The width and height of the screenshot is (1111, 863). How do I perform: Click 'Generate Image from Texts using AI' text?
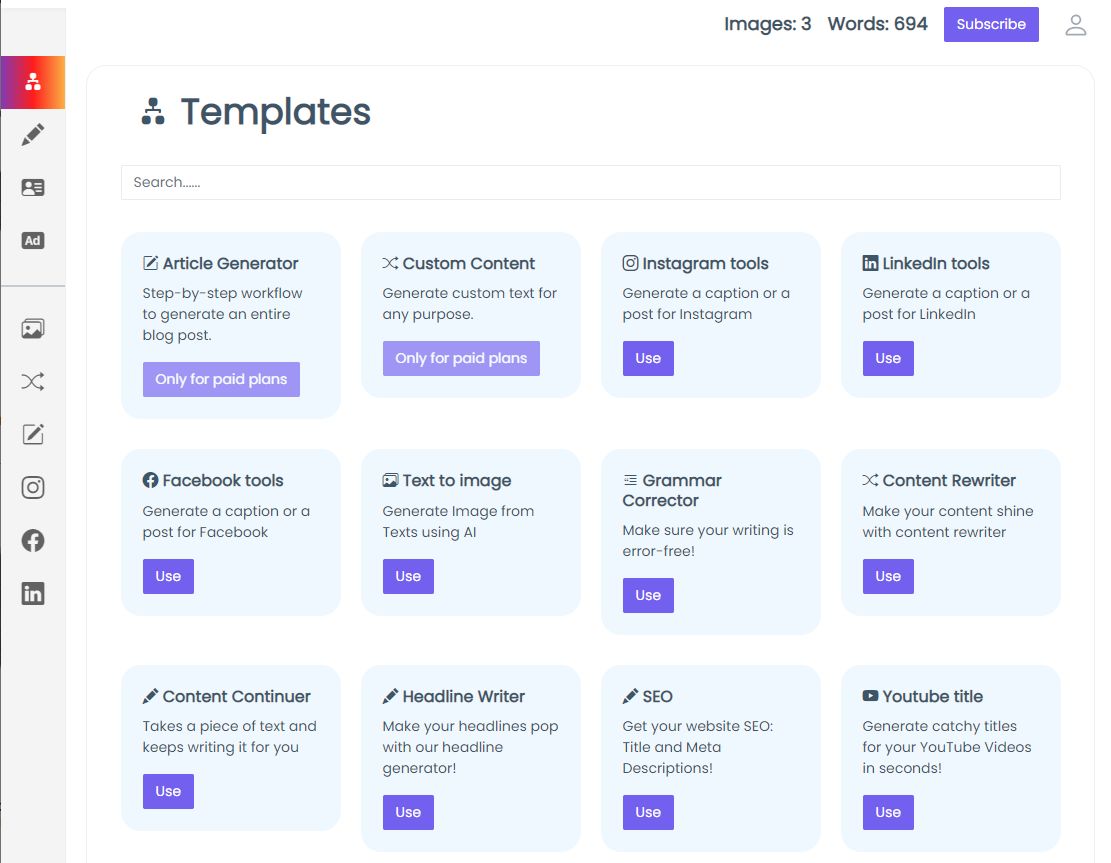(458, 521)
